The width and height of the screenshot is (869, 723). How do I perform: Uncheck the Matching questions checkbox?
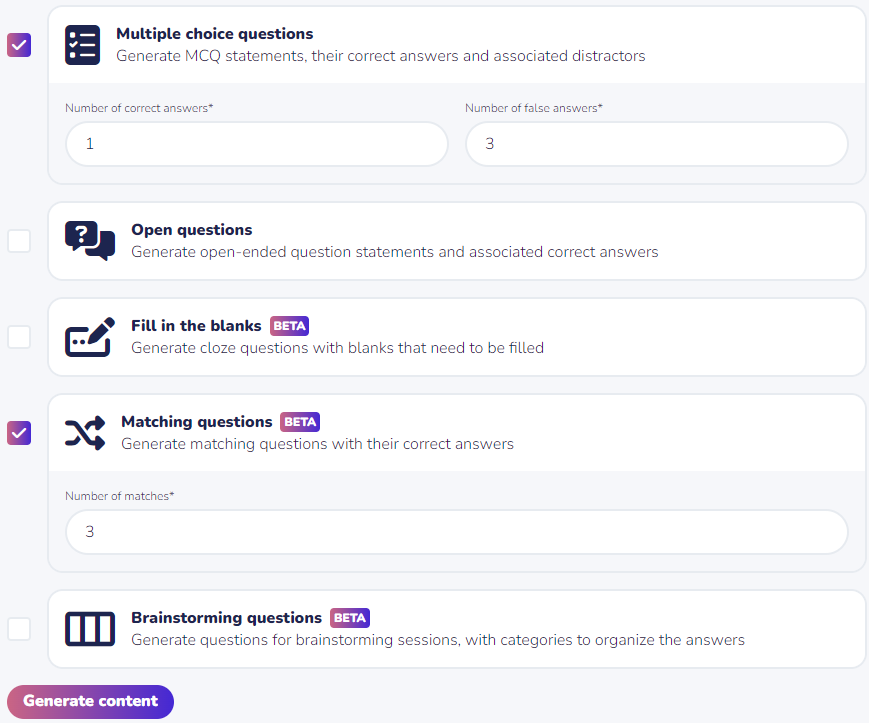(x=19, y=433)
